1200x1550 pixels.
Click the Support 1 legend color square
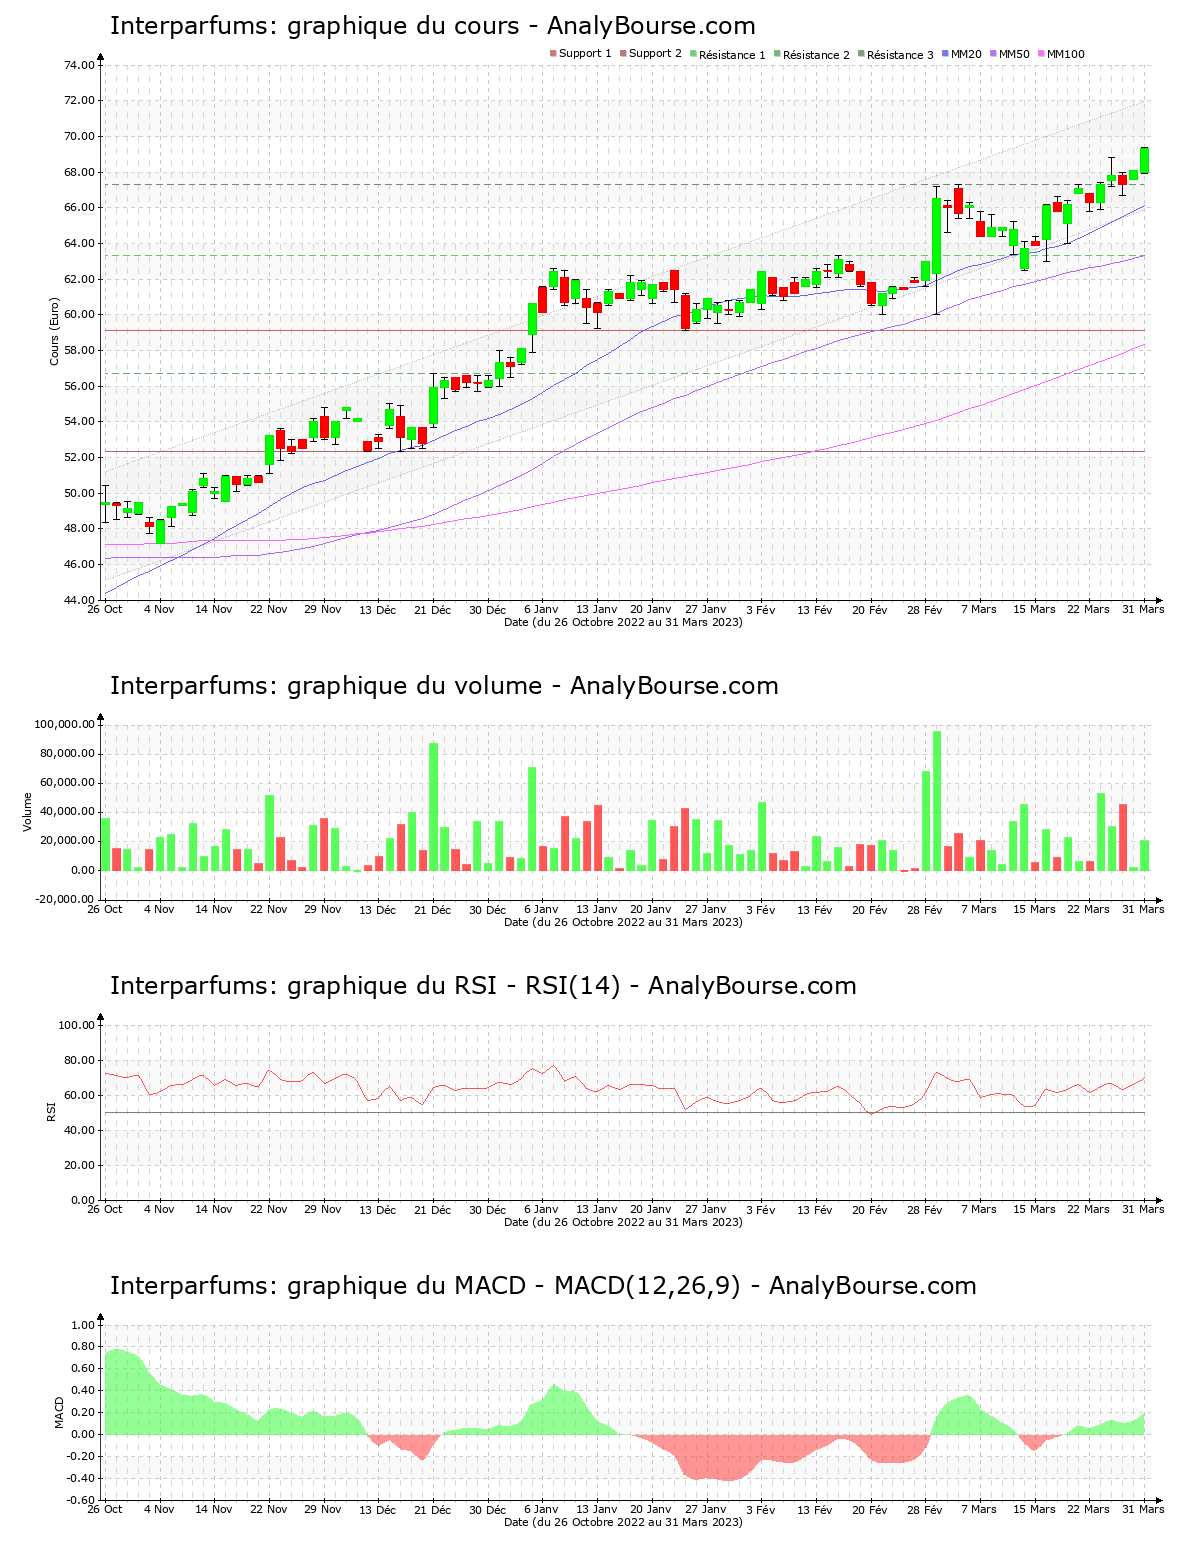coord(553,54)
